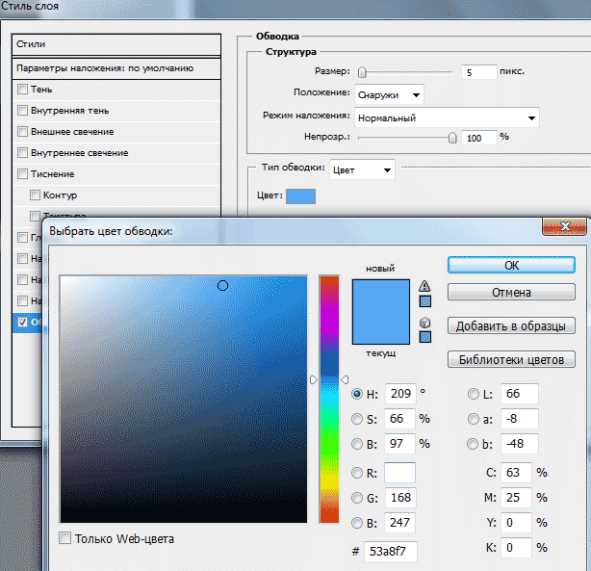This screenshot has height=571, width=591.
Task: Select the L lightness radio button
Action: 473,394
